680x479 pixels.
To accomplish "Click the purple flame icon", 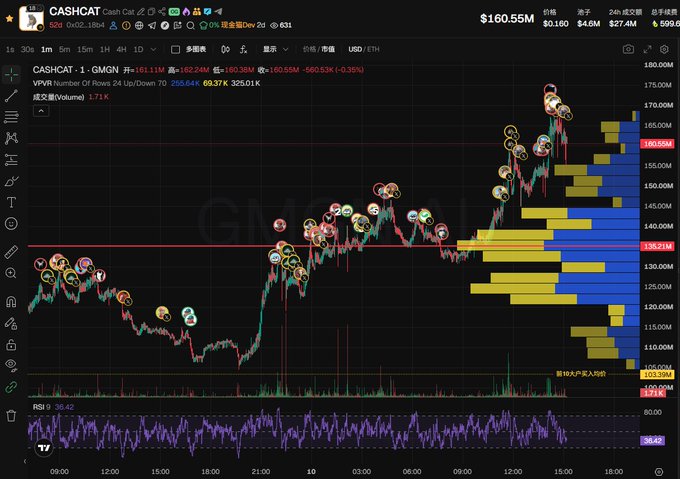I will pyautogui.click(x=186, y=12).
